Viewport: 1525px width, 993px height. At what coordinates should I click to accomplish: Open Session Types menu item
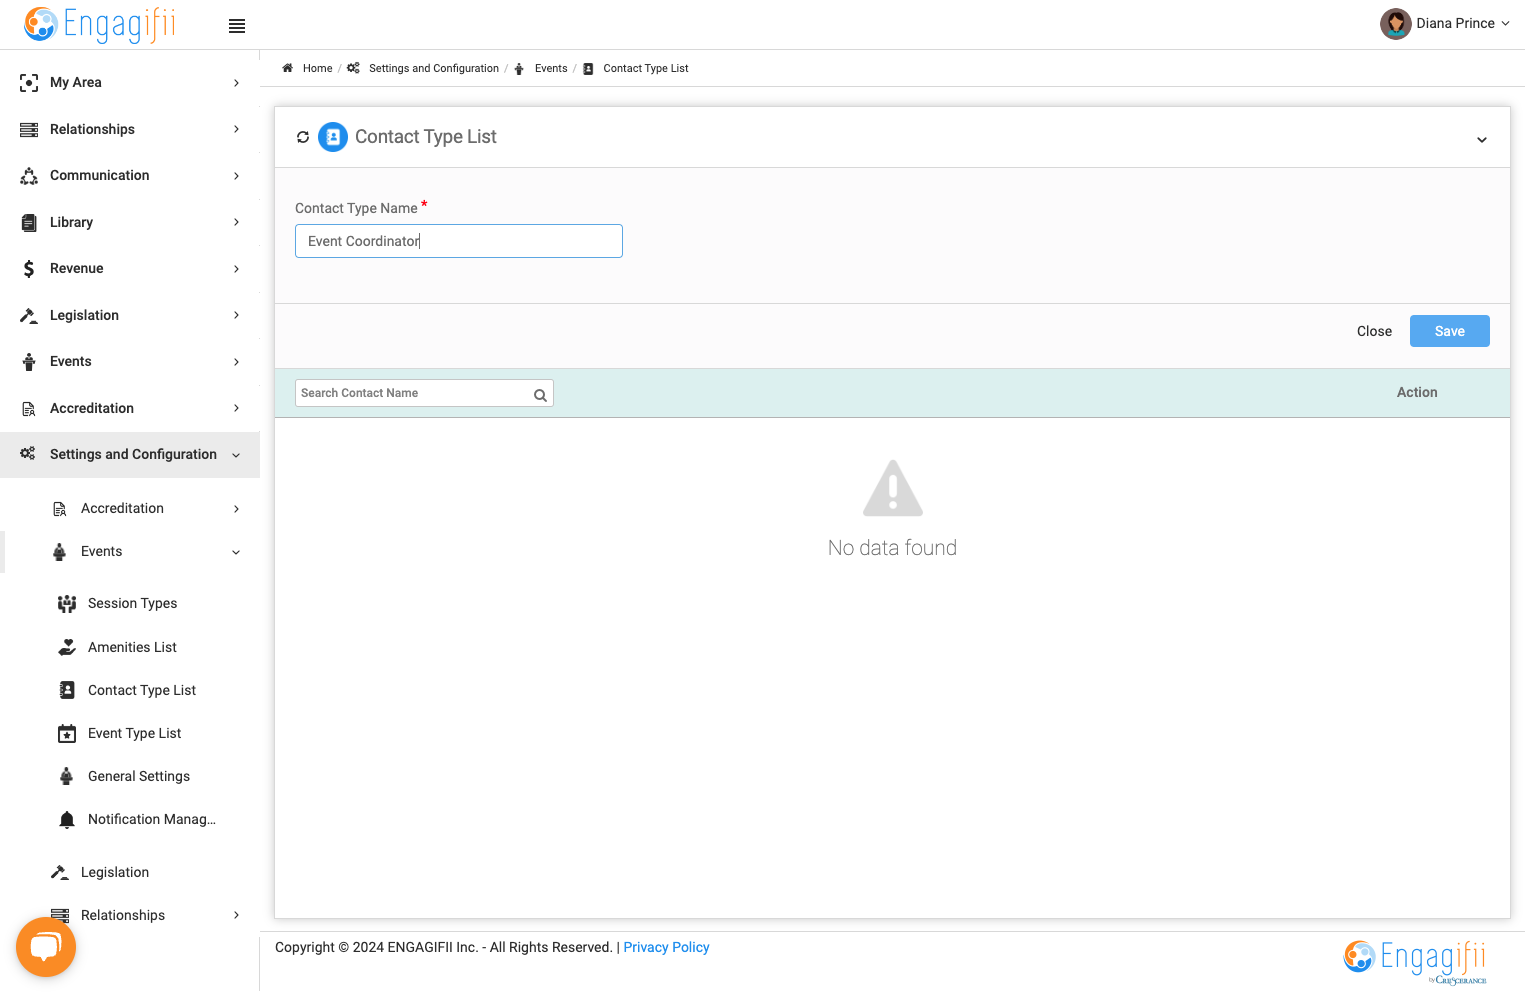pyautogui.click(x=132, y=604)
